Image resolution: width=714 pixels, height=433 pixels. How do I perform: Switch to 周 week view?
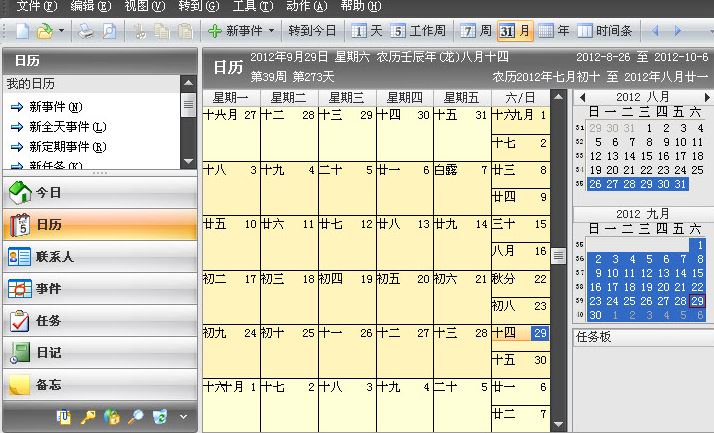(476, 31)
